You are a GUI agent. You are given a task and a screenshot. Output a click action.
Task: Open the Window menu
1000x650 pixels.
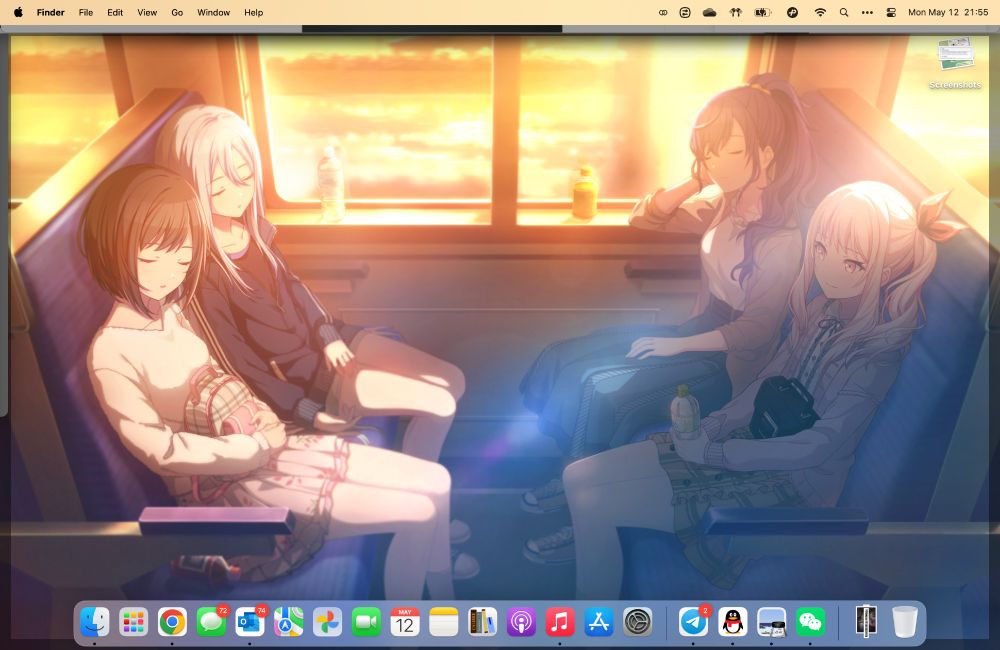(x=213, y=12)
